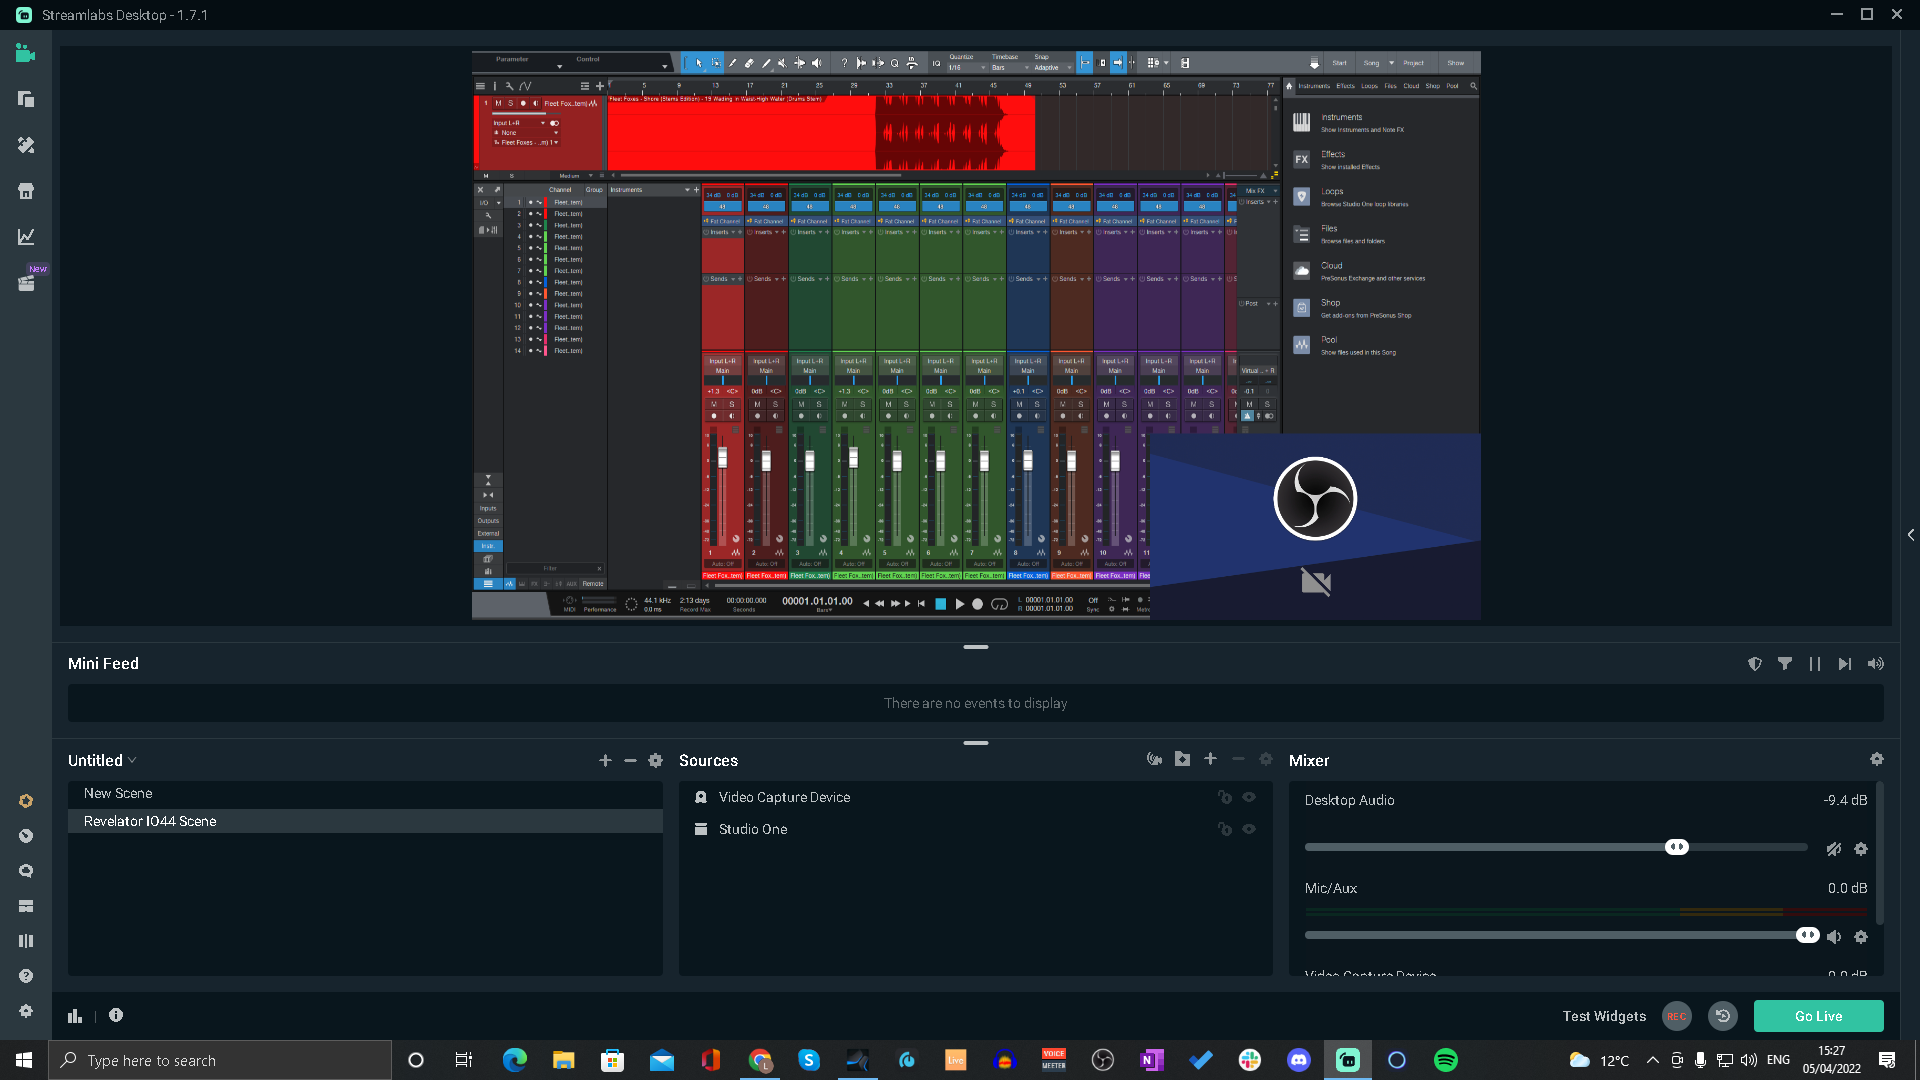Image resolution: width=1920 pixels, height=1080 pixels.
Task: Add a new source with plus icon
Action: [1210, 760]
